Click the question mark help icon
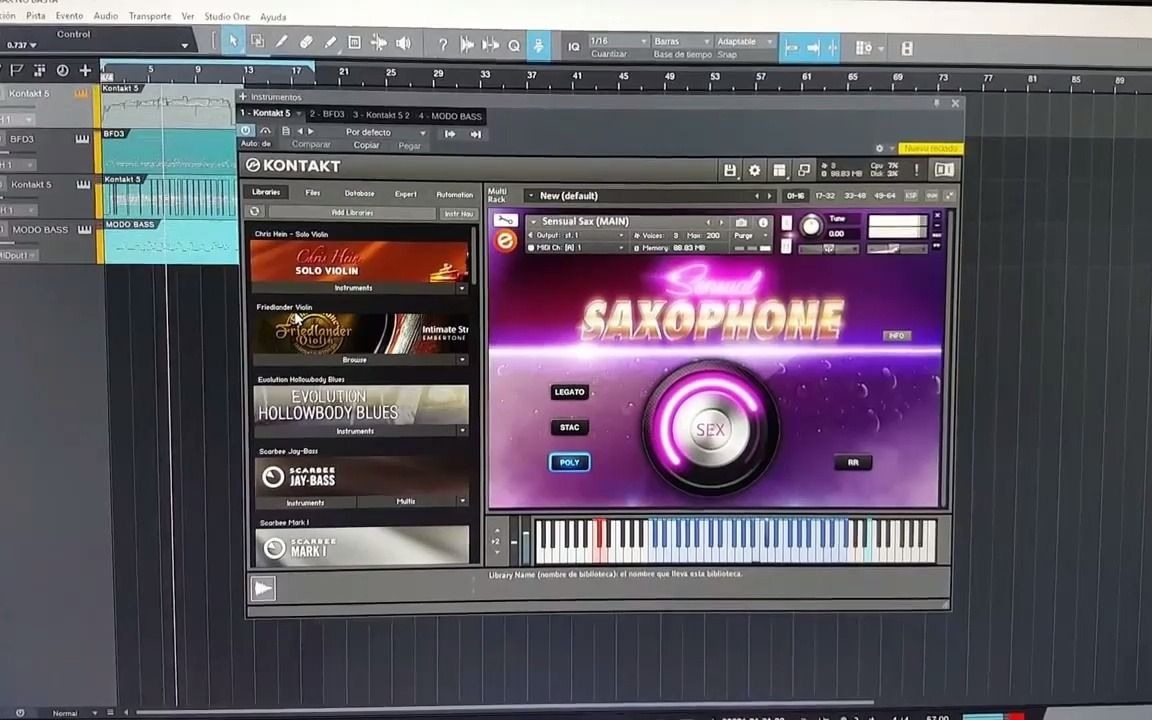This screenshot has width=1152, height=720. (442, 45)
